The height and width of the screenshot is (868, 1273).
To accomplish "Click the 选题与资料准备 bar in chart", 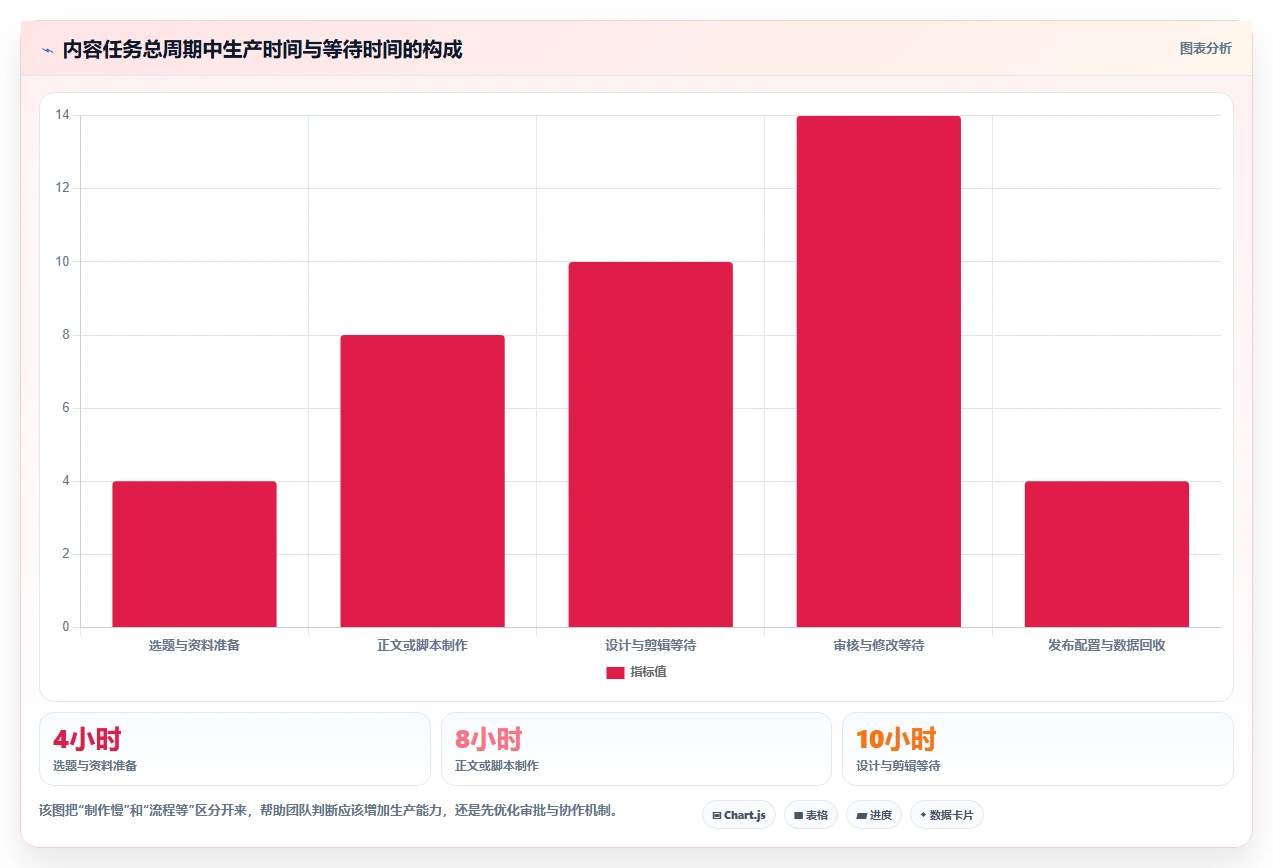I will tap(194, 554).
